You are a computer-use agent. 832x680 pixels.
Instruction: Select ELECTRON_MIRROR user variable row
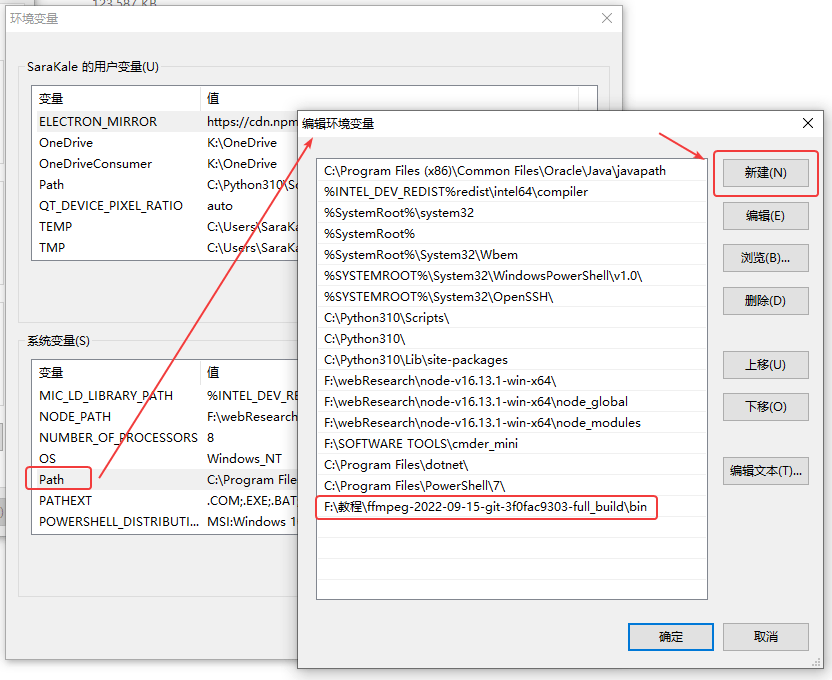pyautogui.click(x=97, y=121)
